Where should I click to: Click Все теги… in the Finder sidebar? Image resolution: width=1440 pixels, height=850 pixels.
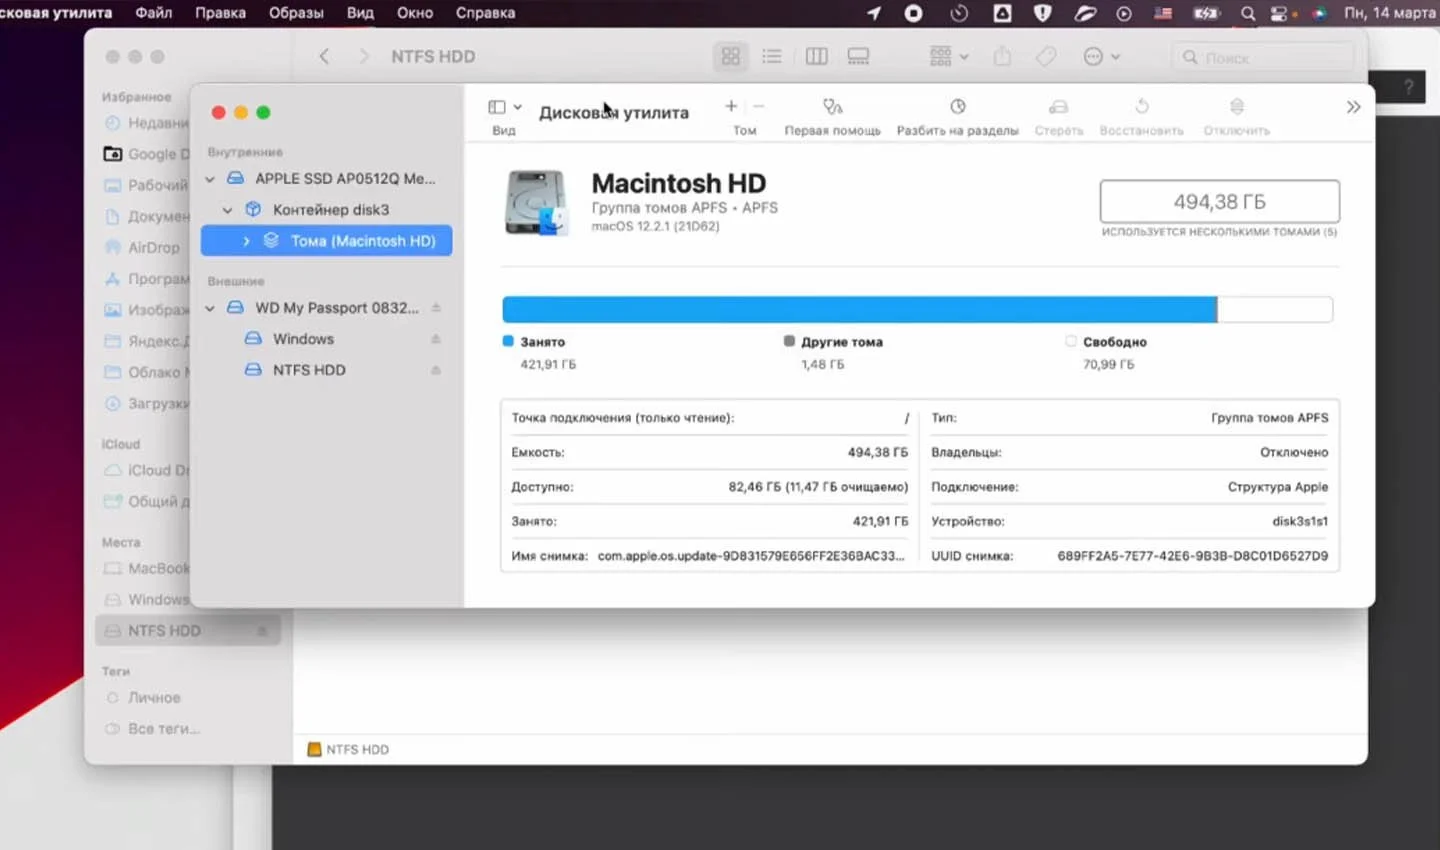(x=153, y=729)
